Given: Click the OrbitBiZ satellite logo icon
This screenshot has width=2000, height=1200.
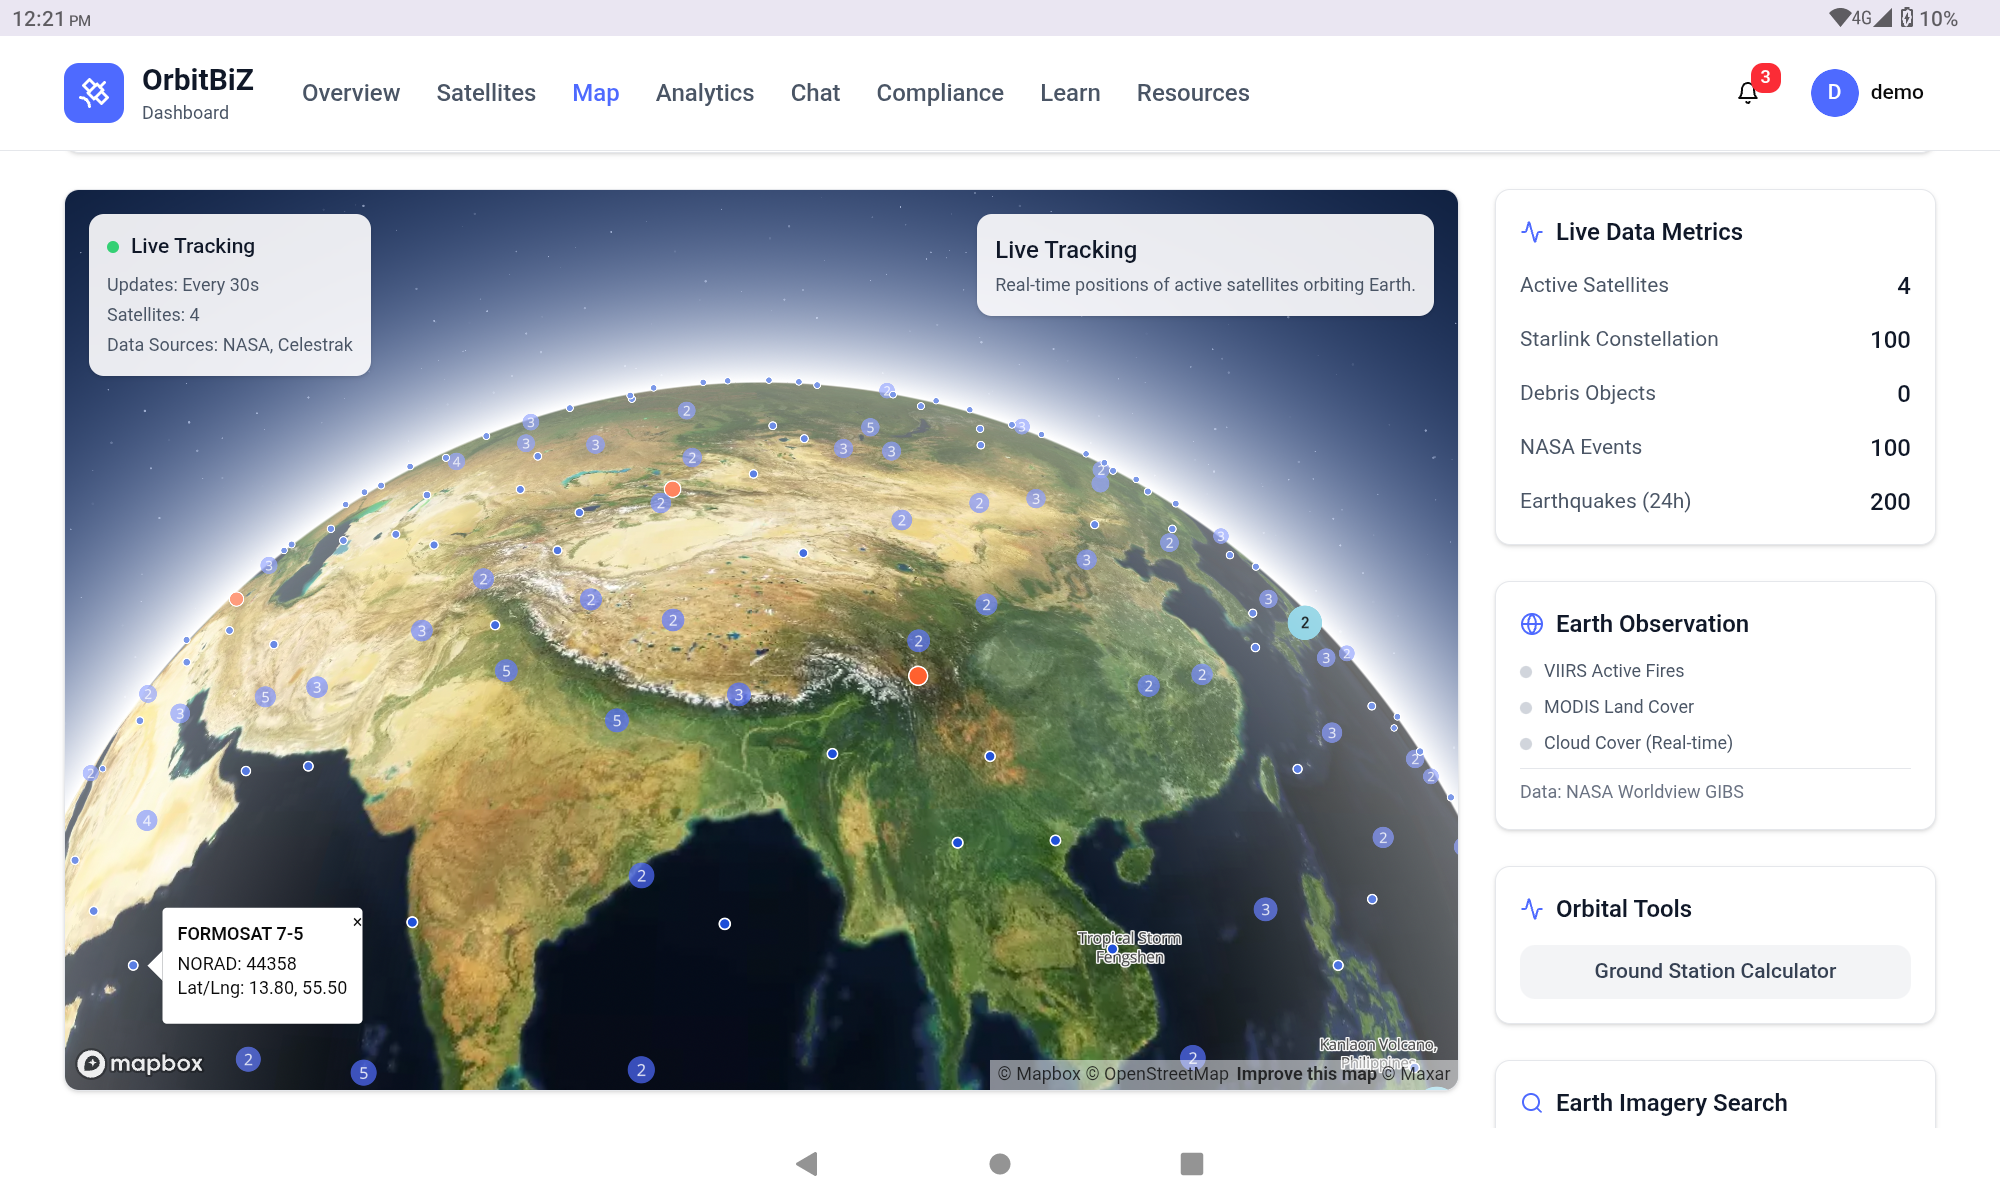Looking at the screenshot, I should pos(94,93).
